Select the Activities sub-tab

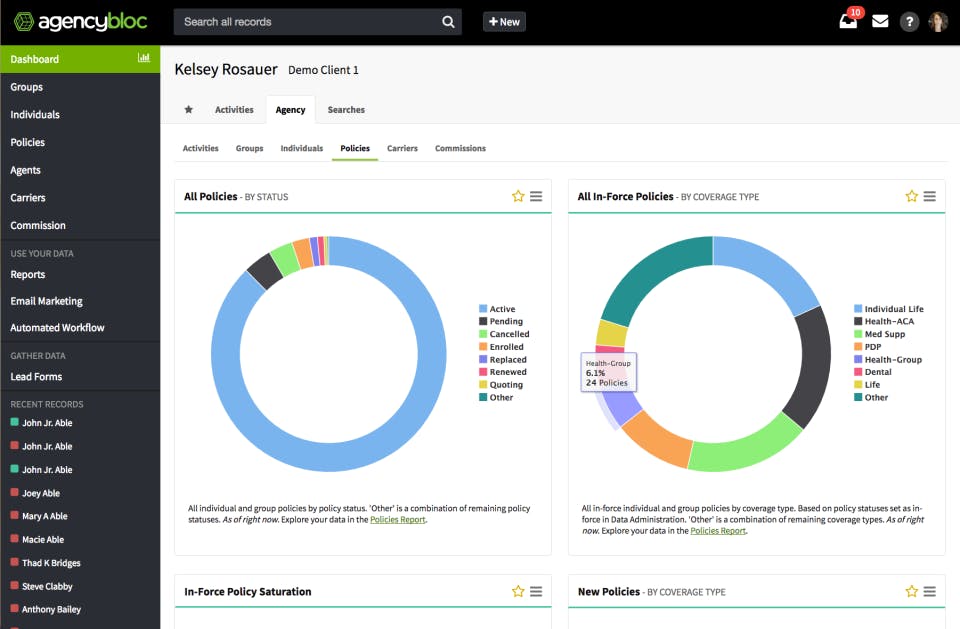click(200, 148)
